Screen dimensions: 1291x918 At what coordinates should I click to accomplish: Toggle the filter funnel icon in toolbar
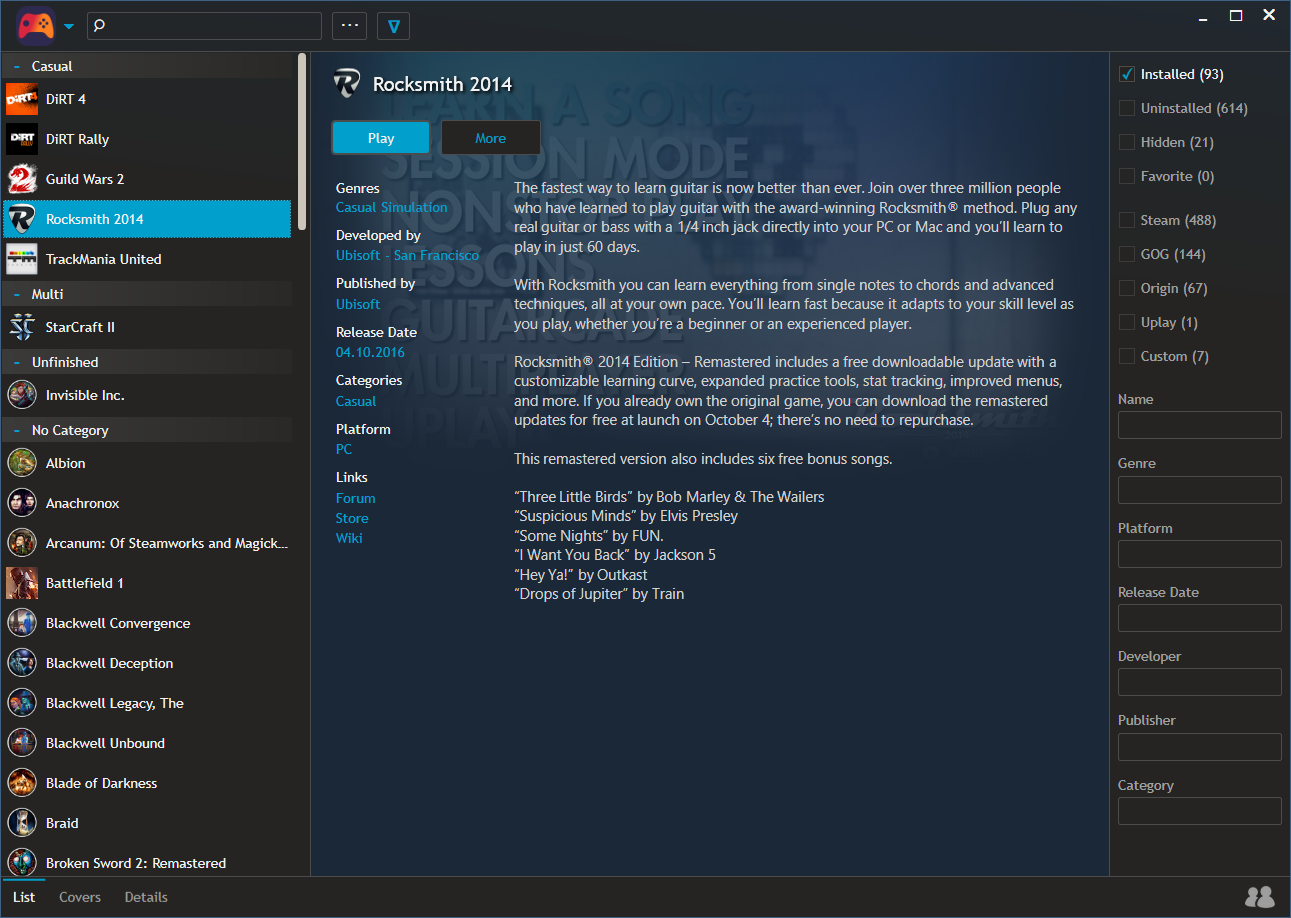pyautogui.click(x=393, y=26)
